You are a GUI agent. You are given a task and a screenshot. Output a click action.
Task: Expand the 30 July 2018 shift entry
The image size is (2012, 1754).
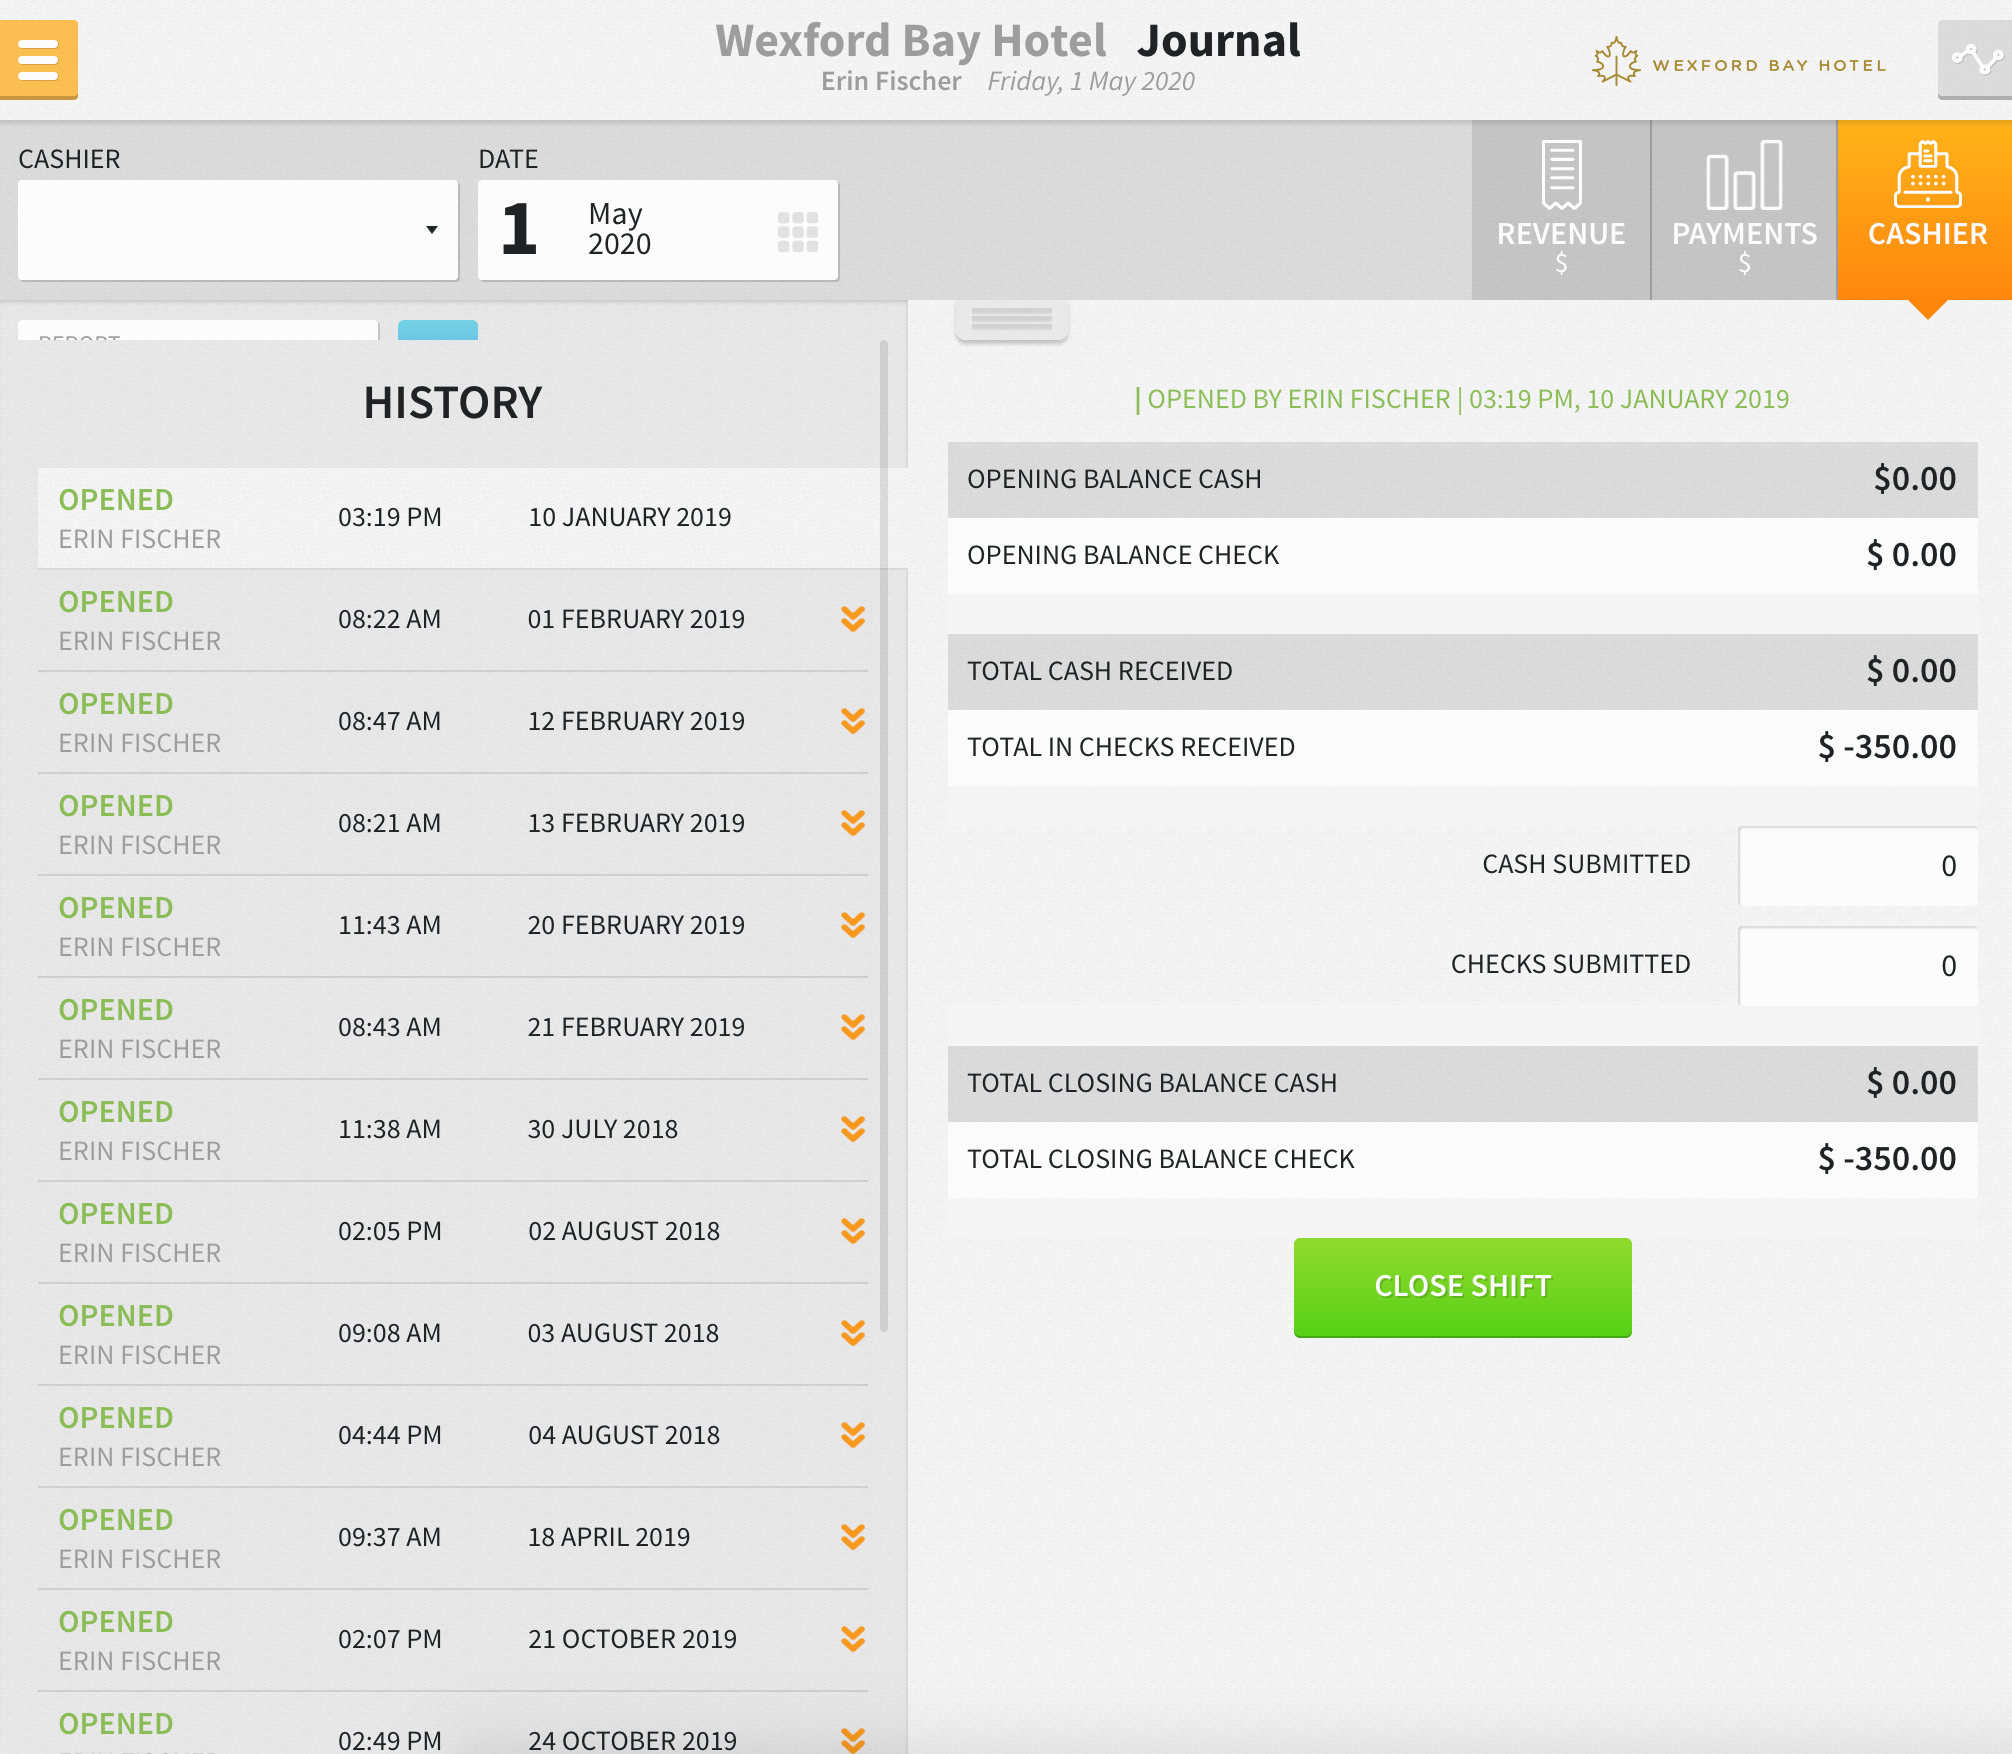(x=852, y=1129)
